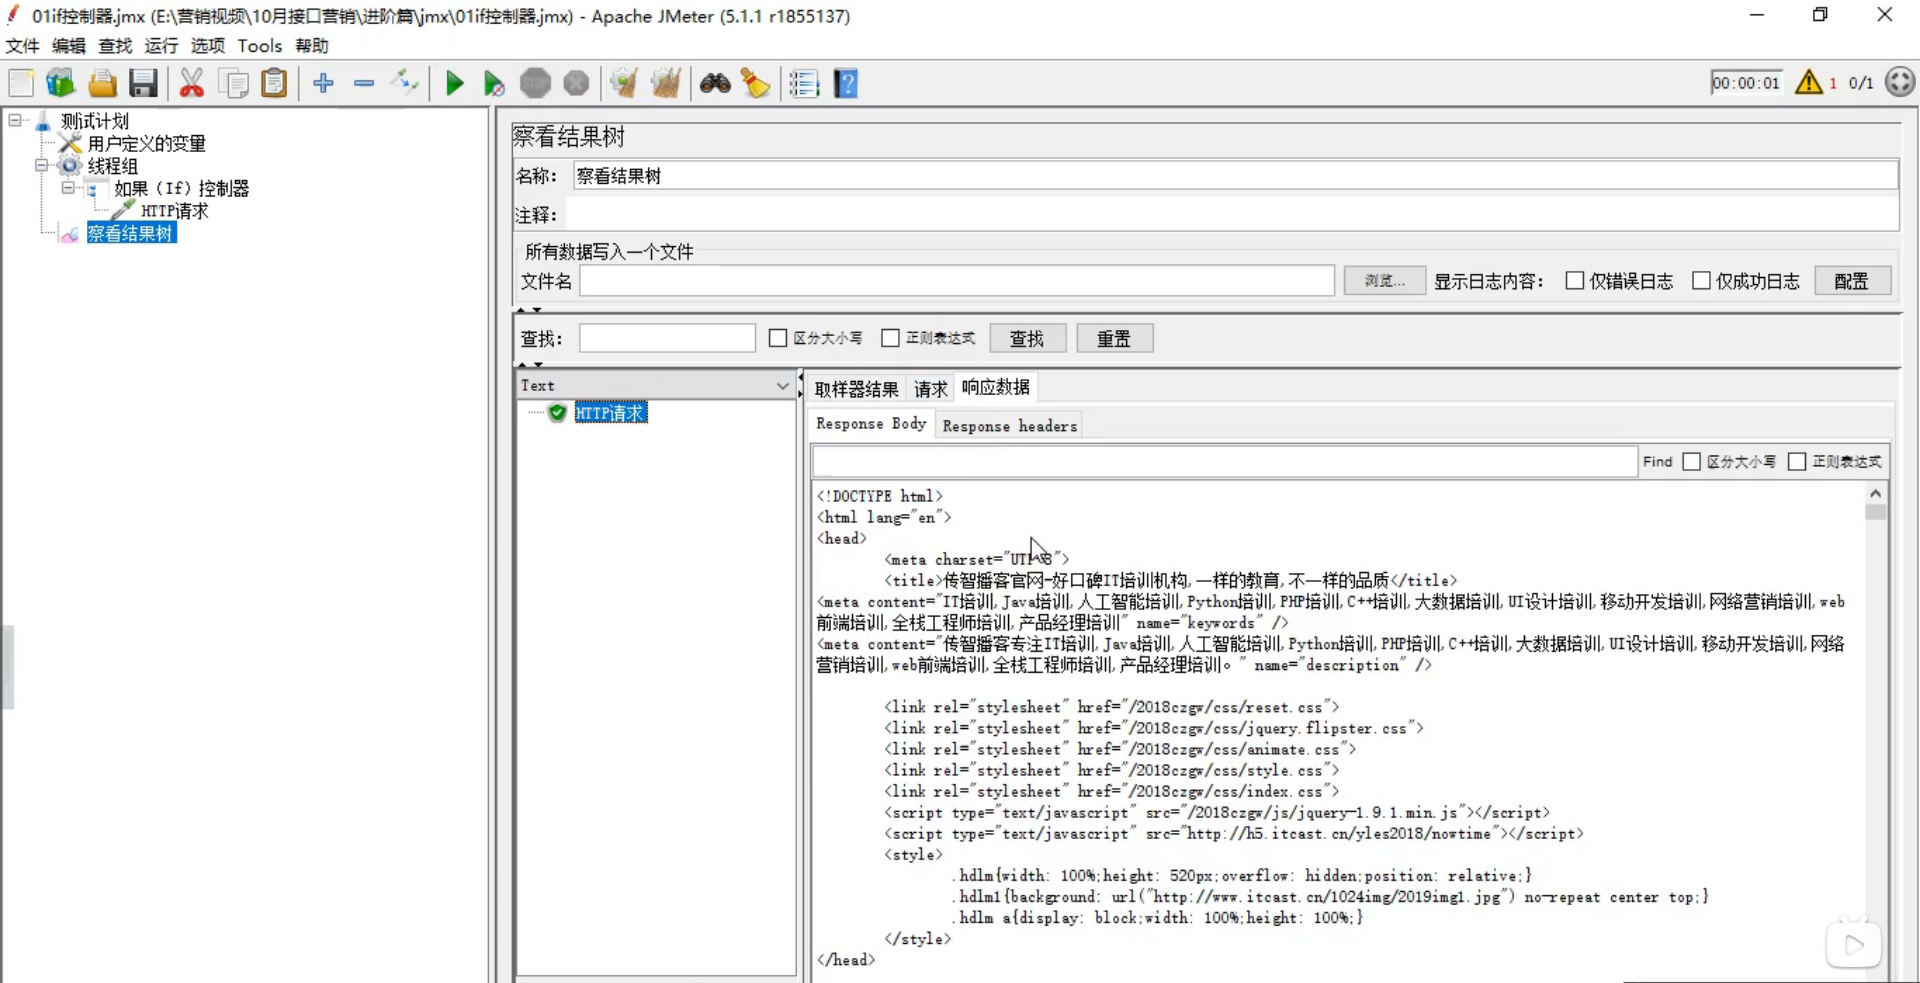
Task: Select 用户定义的变量 tree item
Action: pyautogui.click(x=147, y=143)
